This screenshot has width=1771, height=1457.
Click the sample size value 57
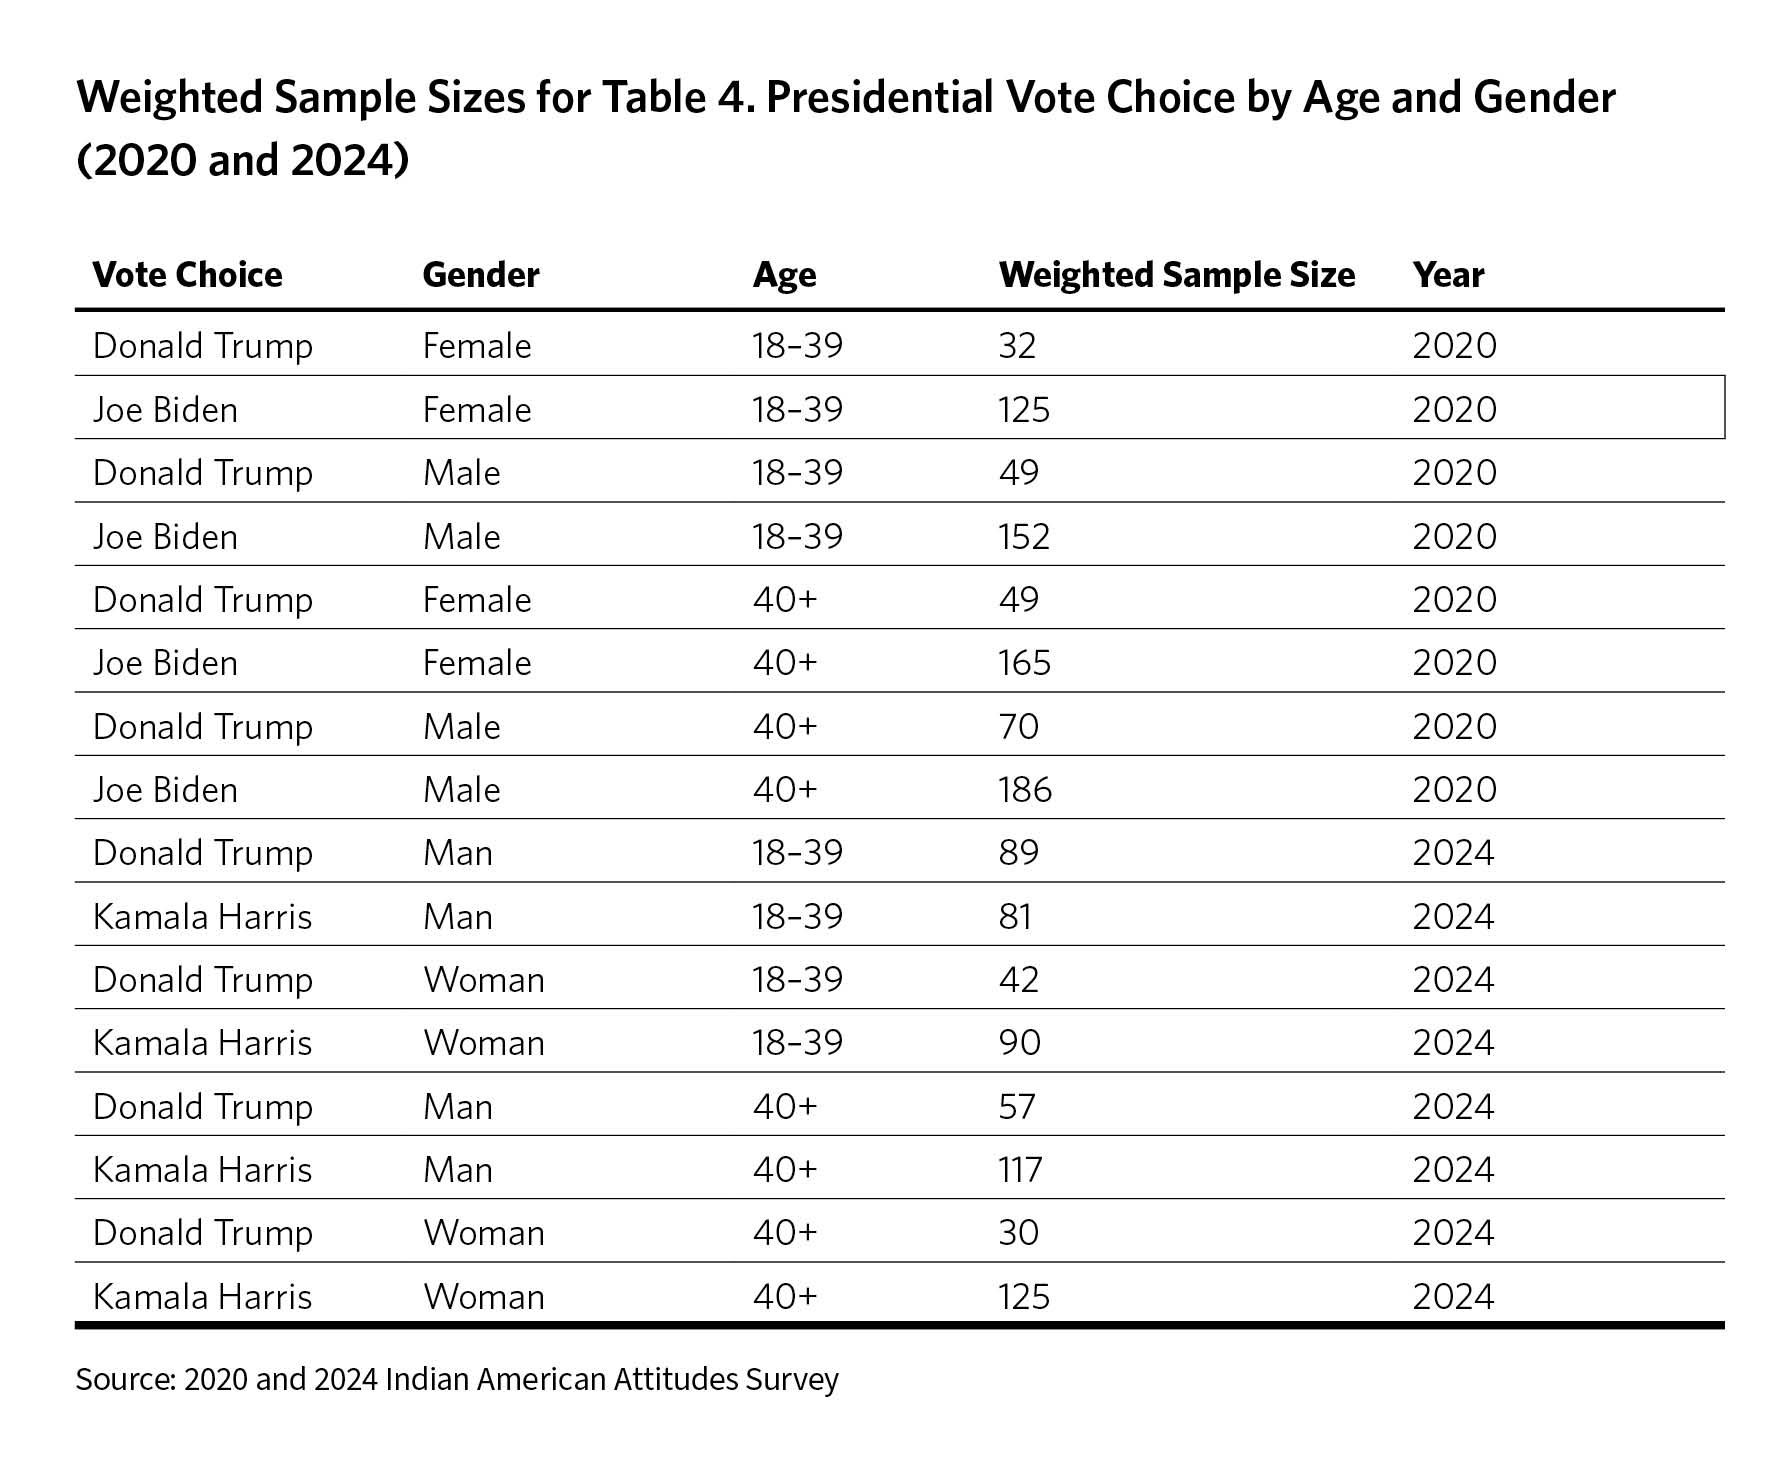(x=1017, y=1107)
